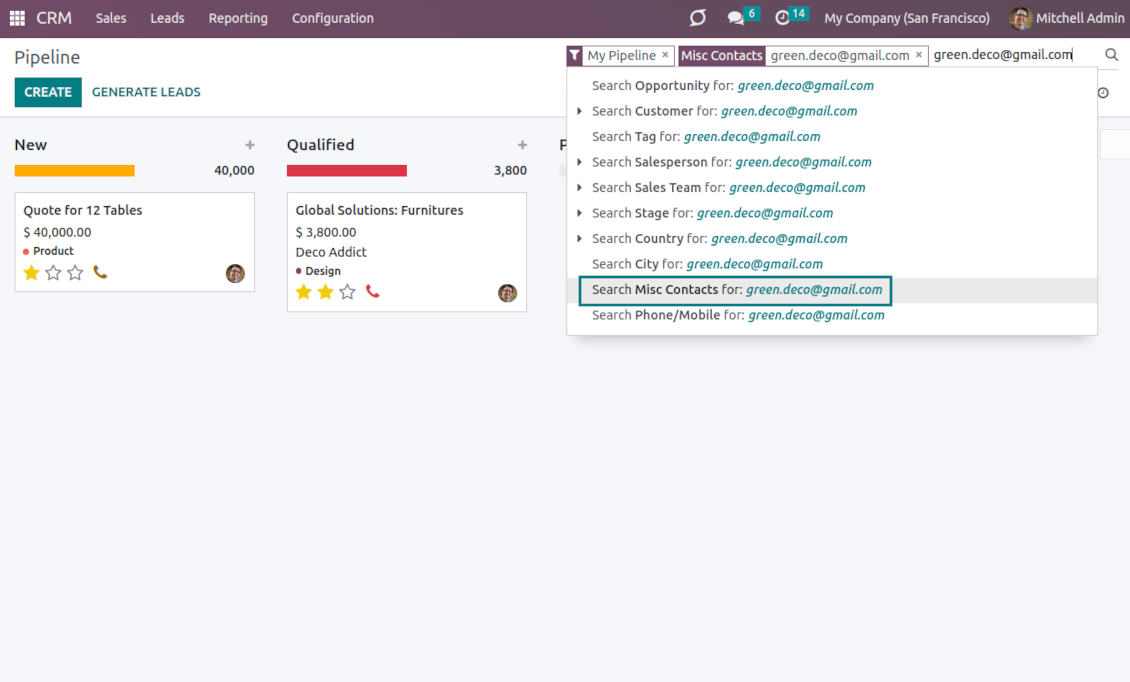1130x682 pixels.
Task: Click the search text input field
Action: [x=1010, y=55]
